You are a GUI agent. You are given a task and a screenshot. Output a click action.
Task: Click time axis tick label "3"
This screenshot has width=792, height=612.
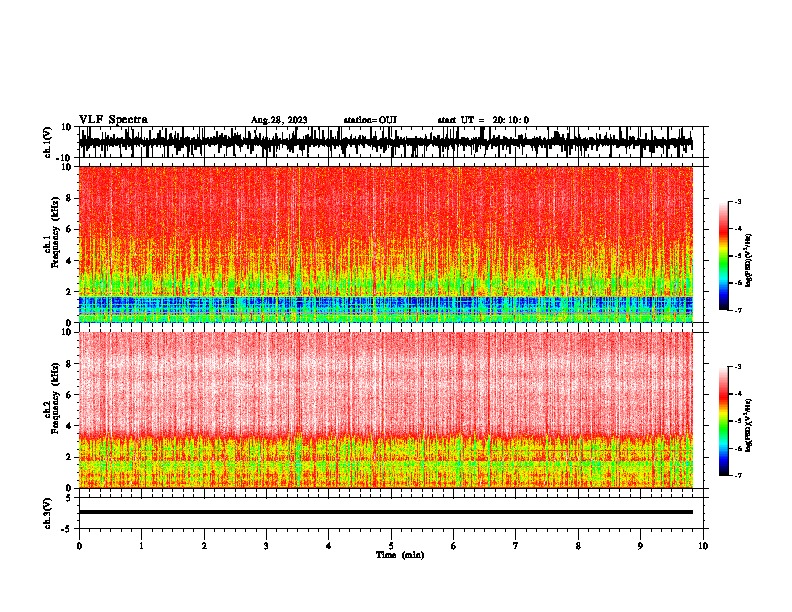pyautogui.click(x=266, y=546)
